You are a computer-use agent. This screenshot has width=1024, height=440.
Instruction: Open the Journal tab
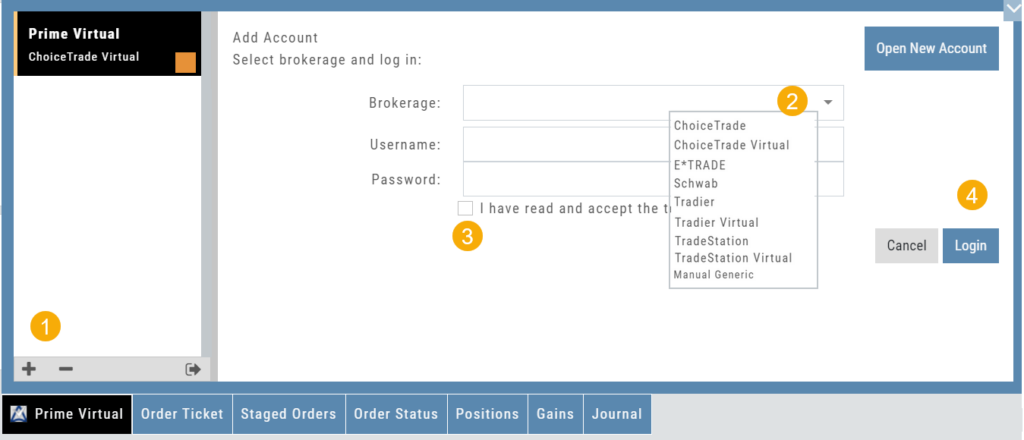click(x=617, y=414)
